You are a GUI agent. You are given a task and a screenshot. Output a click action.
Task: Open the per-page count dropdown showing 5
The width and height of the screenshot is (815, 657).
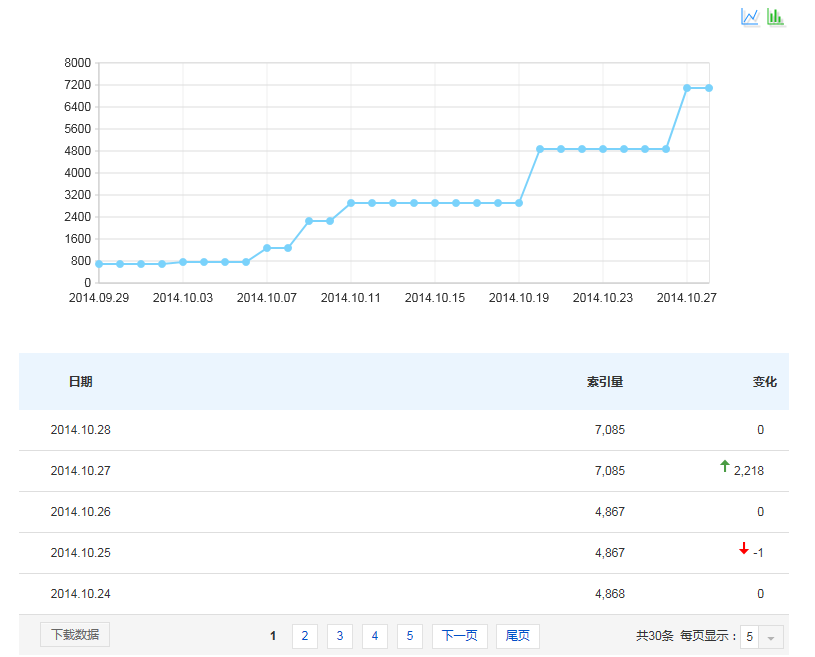pyautogui.click(x=761, y=636)
